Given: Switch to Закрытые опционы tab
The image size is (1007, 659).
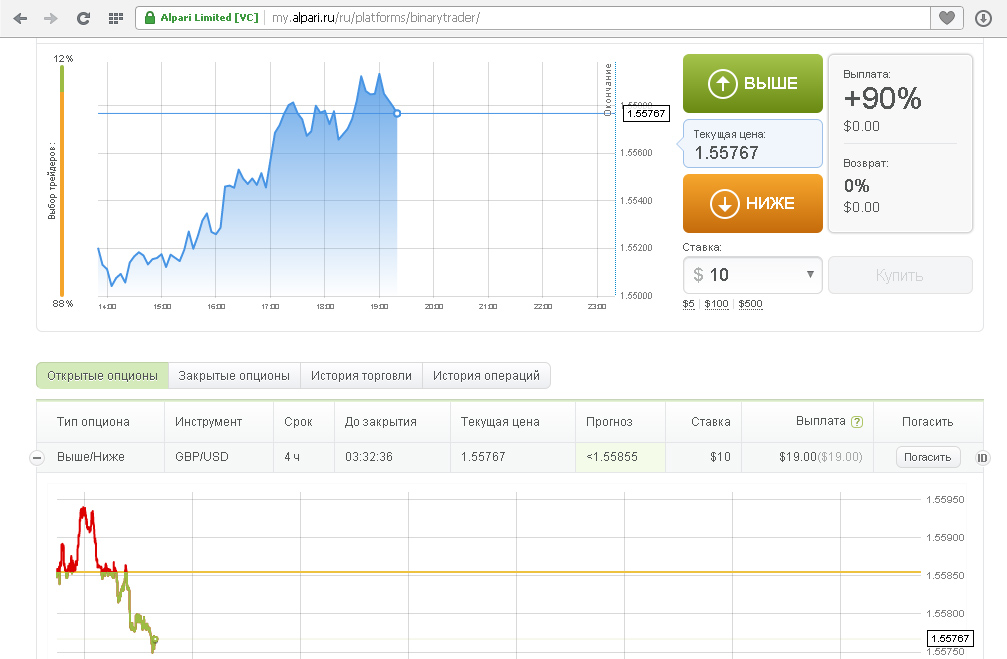Looking at the screenshot, I should click(234, 376).
